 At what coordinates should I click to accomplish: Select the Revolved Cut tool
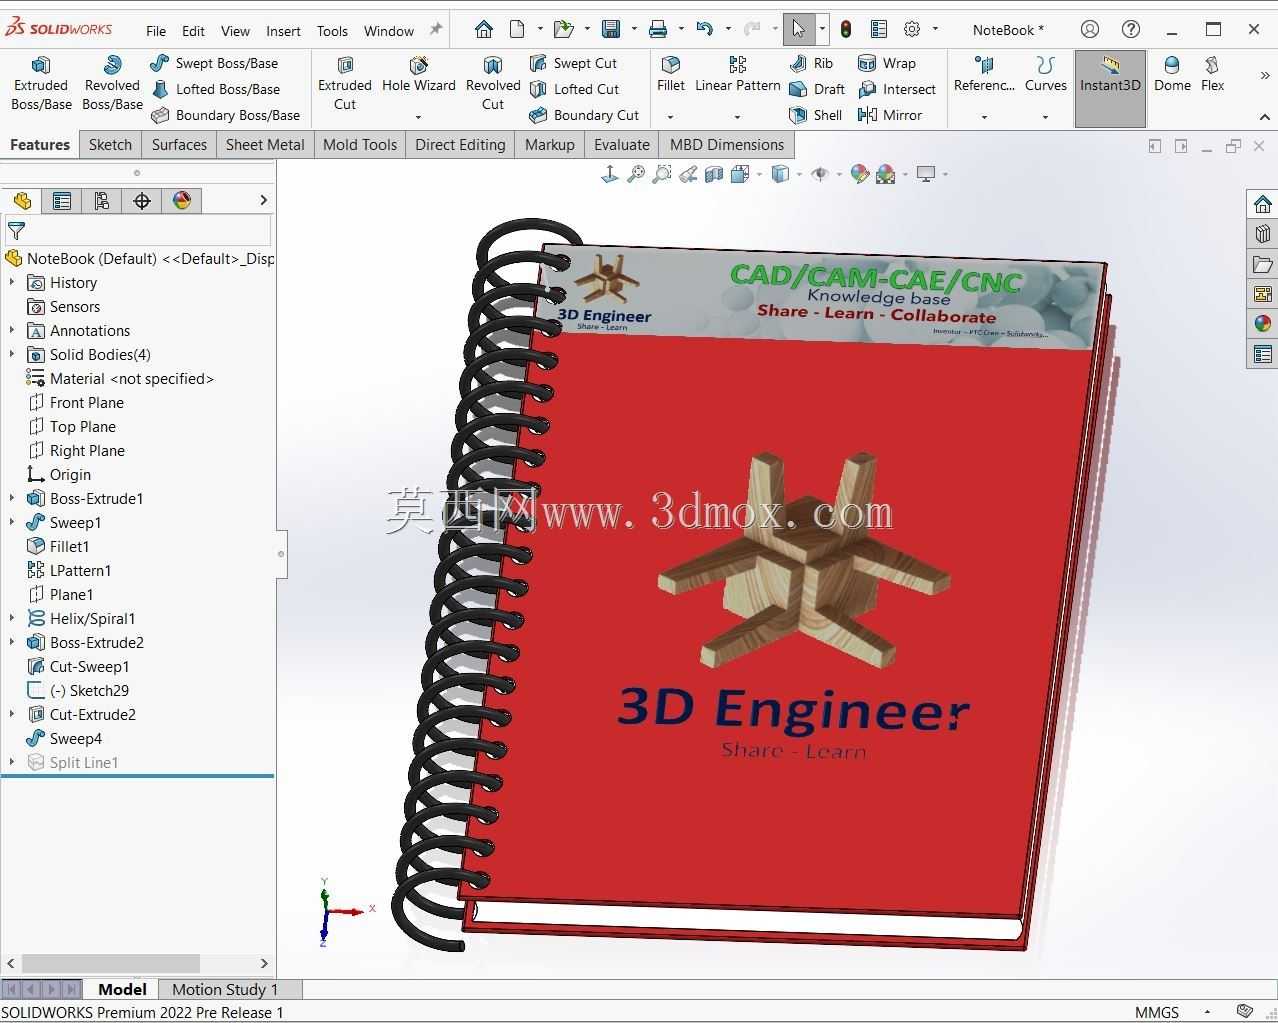493,83
